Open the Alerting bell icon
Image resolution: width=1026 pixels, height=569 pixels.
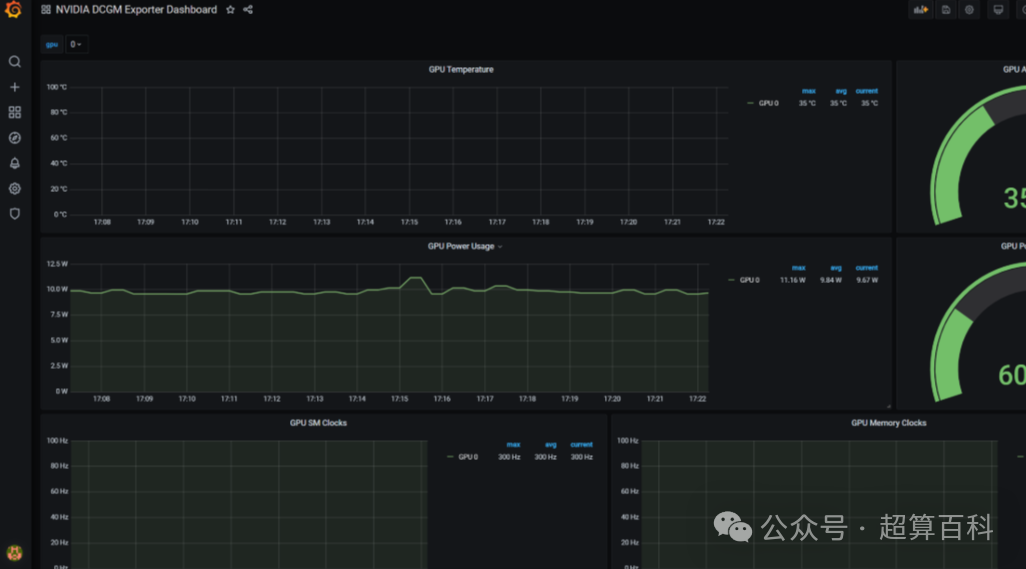(x=14, y=164)
